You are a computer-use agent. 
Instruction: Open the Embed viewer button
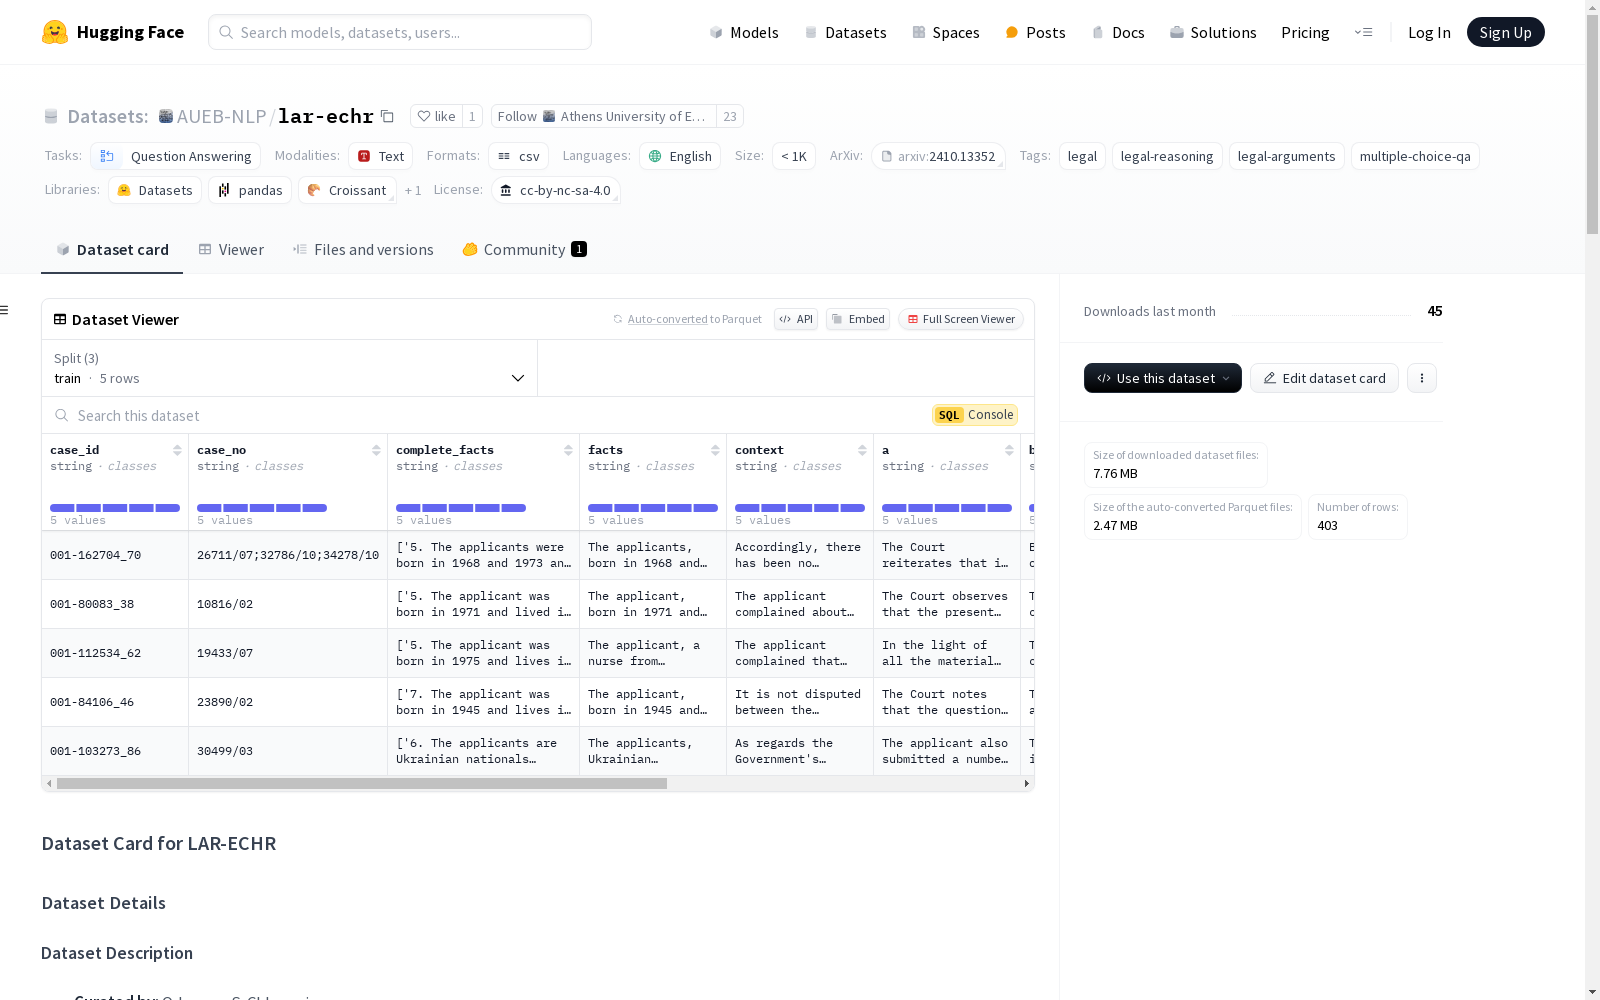pos(858,319)
